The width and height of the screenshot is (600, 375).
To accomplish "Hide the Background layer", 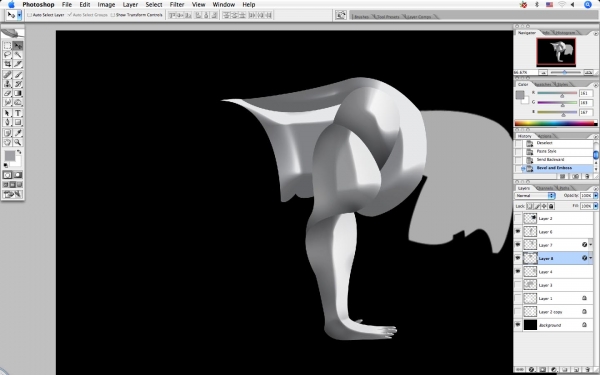I will click(x=518, y=325).
